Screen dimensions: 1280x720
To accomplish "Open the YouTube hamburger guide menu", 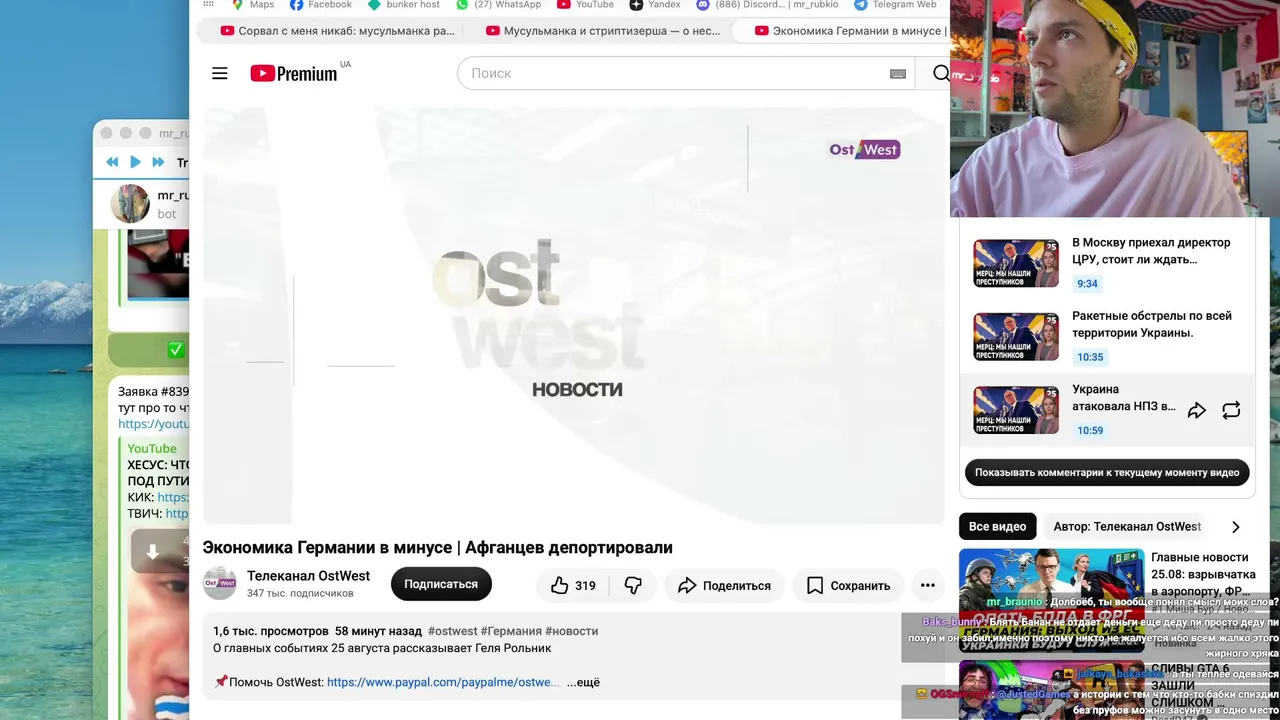I will click(x=220, y=73).
